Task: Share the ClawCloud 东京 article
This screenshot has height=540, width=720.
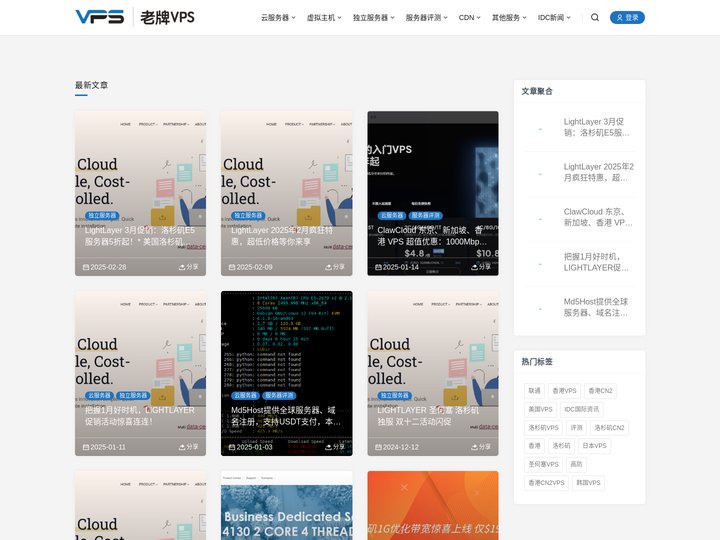Action: pos(481,267)
